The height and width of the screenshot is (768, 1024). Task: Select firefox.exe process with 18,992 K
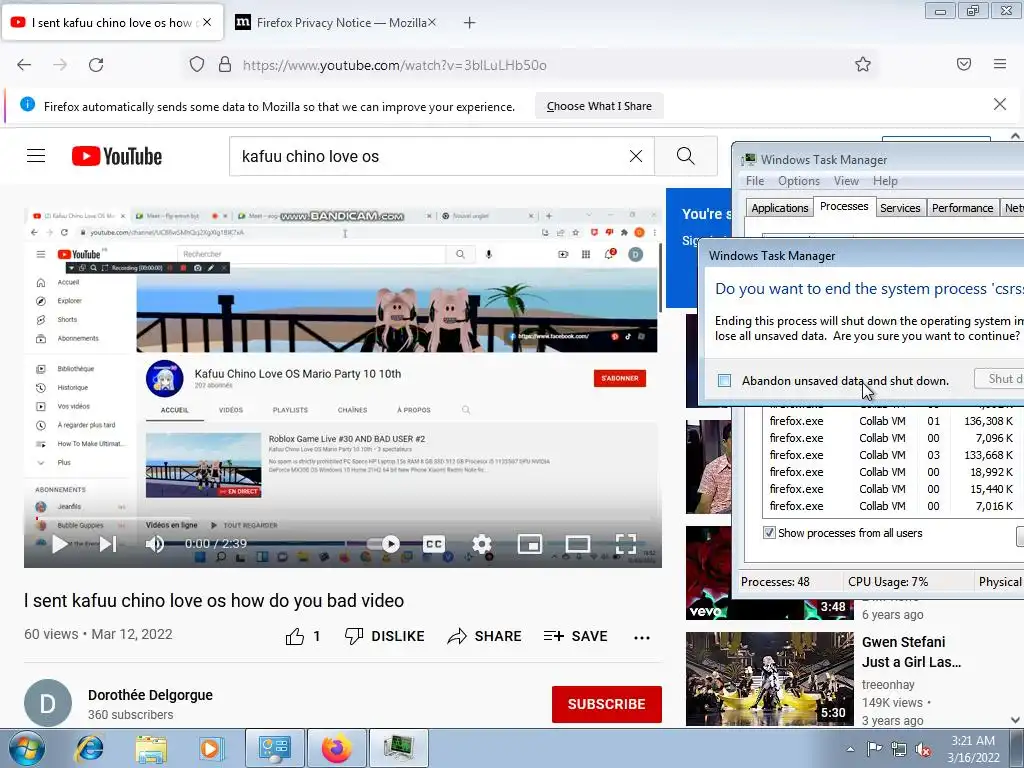[891, 472]
